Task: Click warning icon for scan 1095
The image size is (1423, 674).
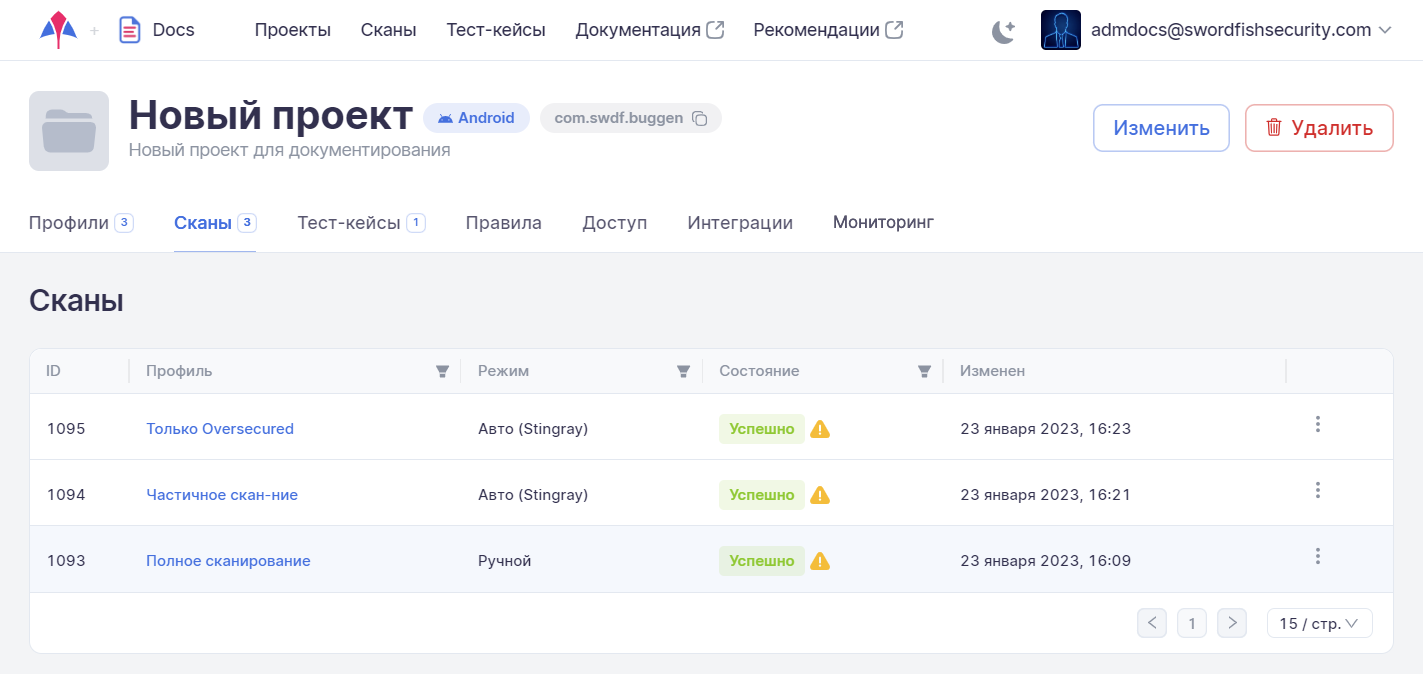Action: 820,429
